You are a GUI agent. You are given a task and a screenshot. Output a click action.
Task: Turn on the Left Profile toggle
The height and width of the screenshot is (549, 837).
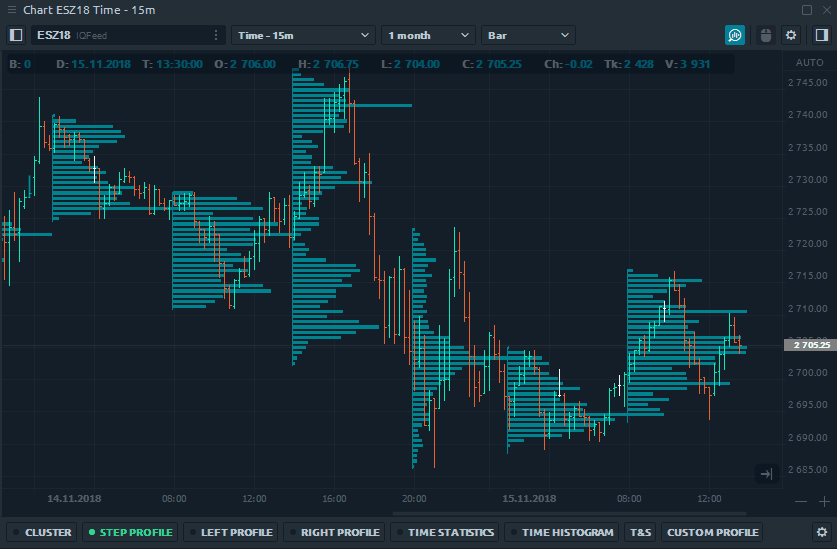point(230,532)
